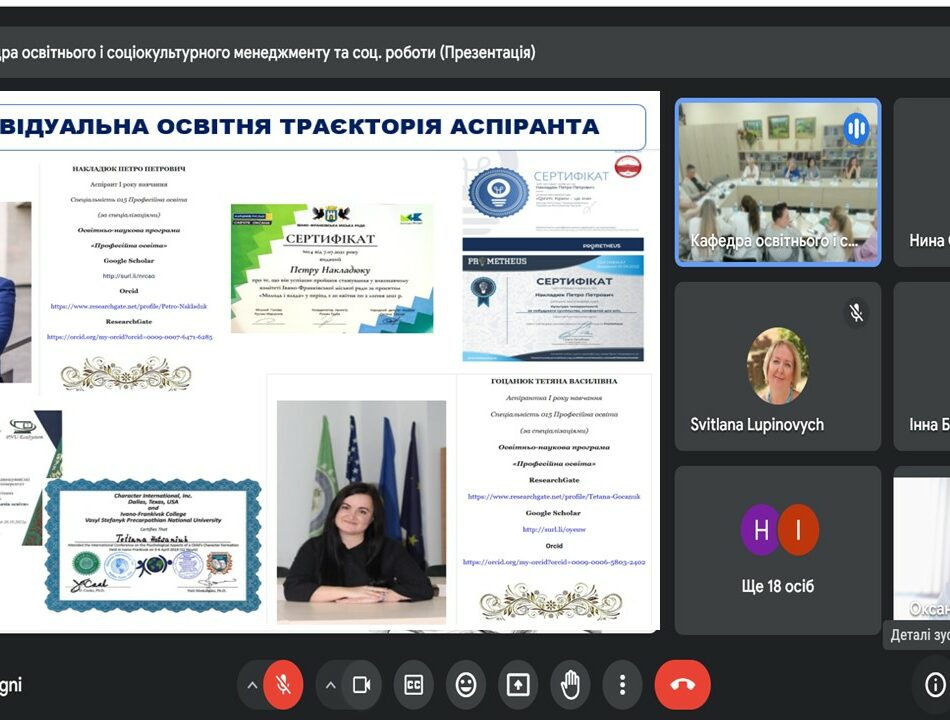Click the audio indicator on Кафедра tile
950x720 pixels.
[x=856, y=127]
